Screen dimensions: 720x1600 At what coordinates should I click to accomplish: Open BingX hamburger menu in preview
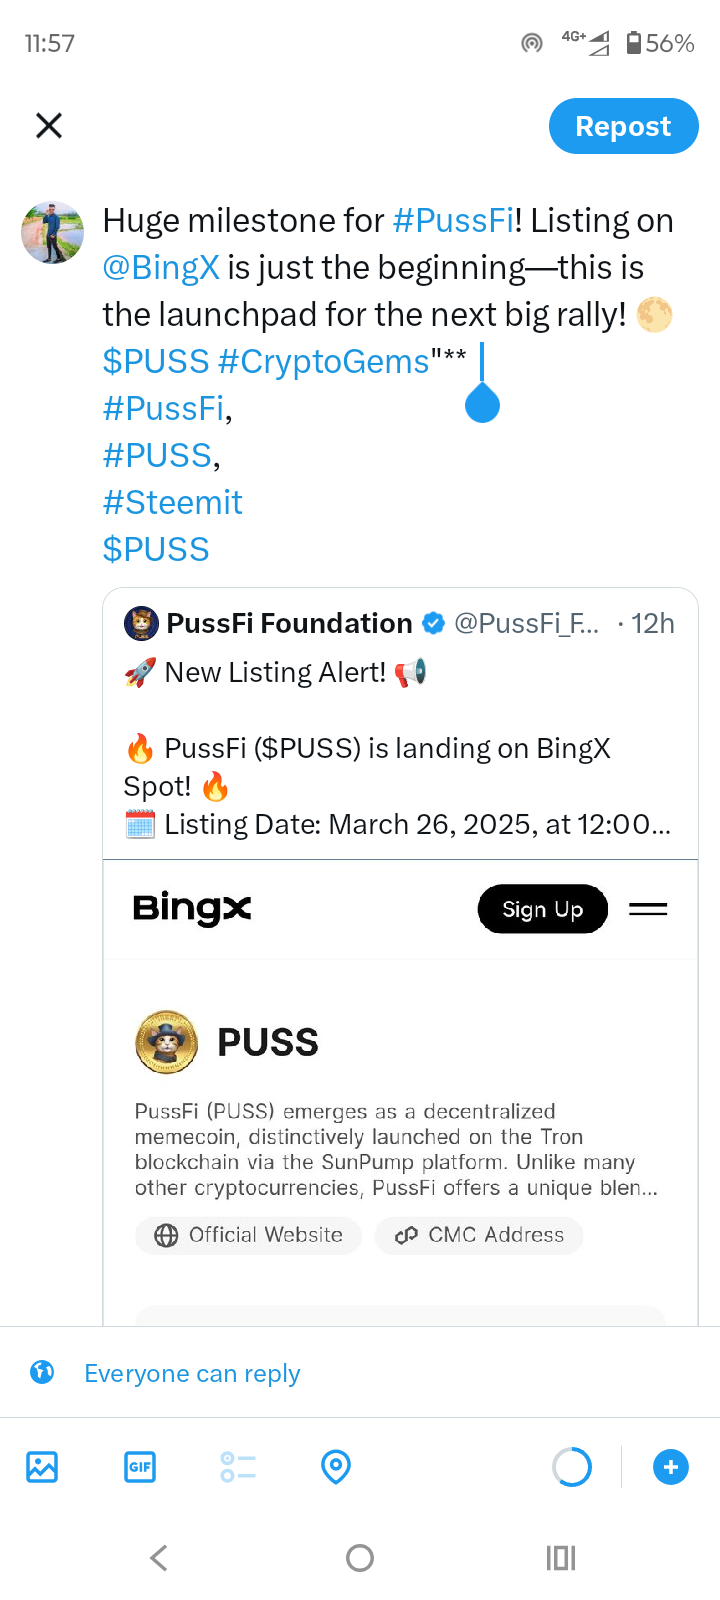pos(648,909)
